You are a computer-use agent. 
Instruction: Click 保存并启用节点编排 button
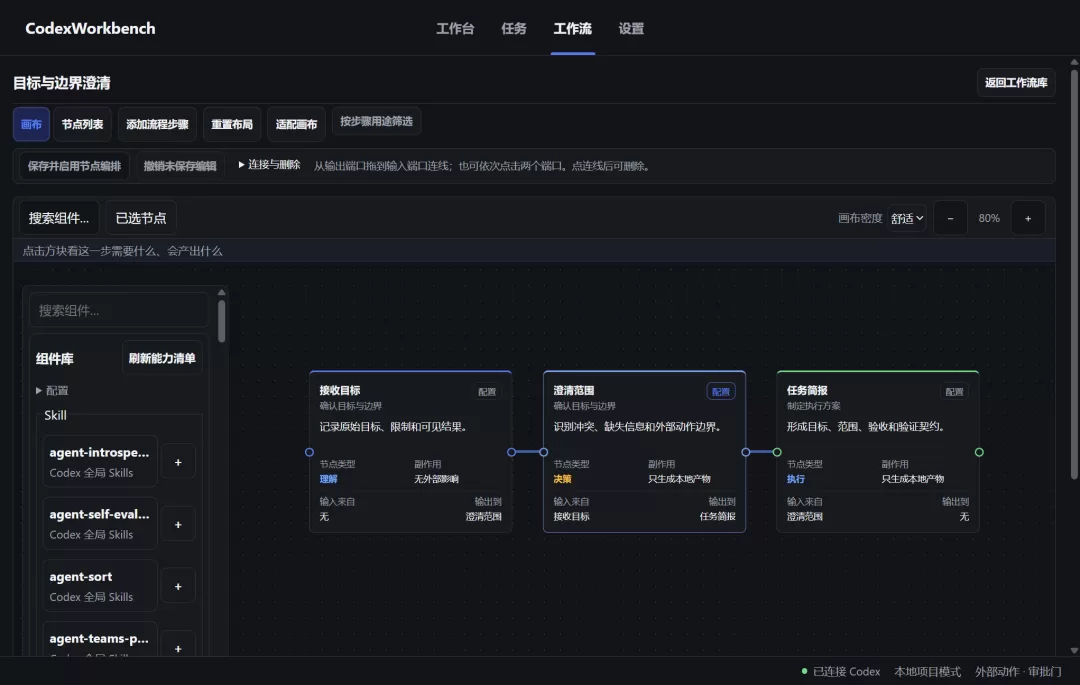[x=74, y=166]
